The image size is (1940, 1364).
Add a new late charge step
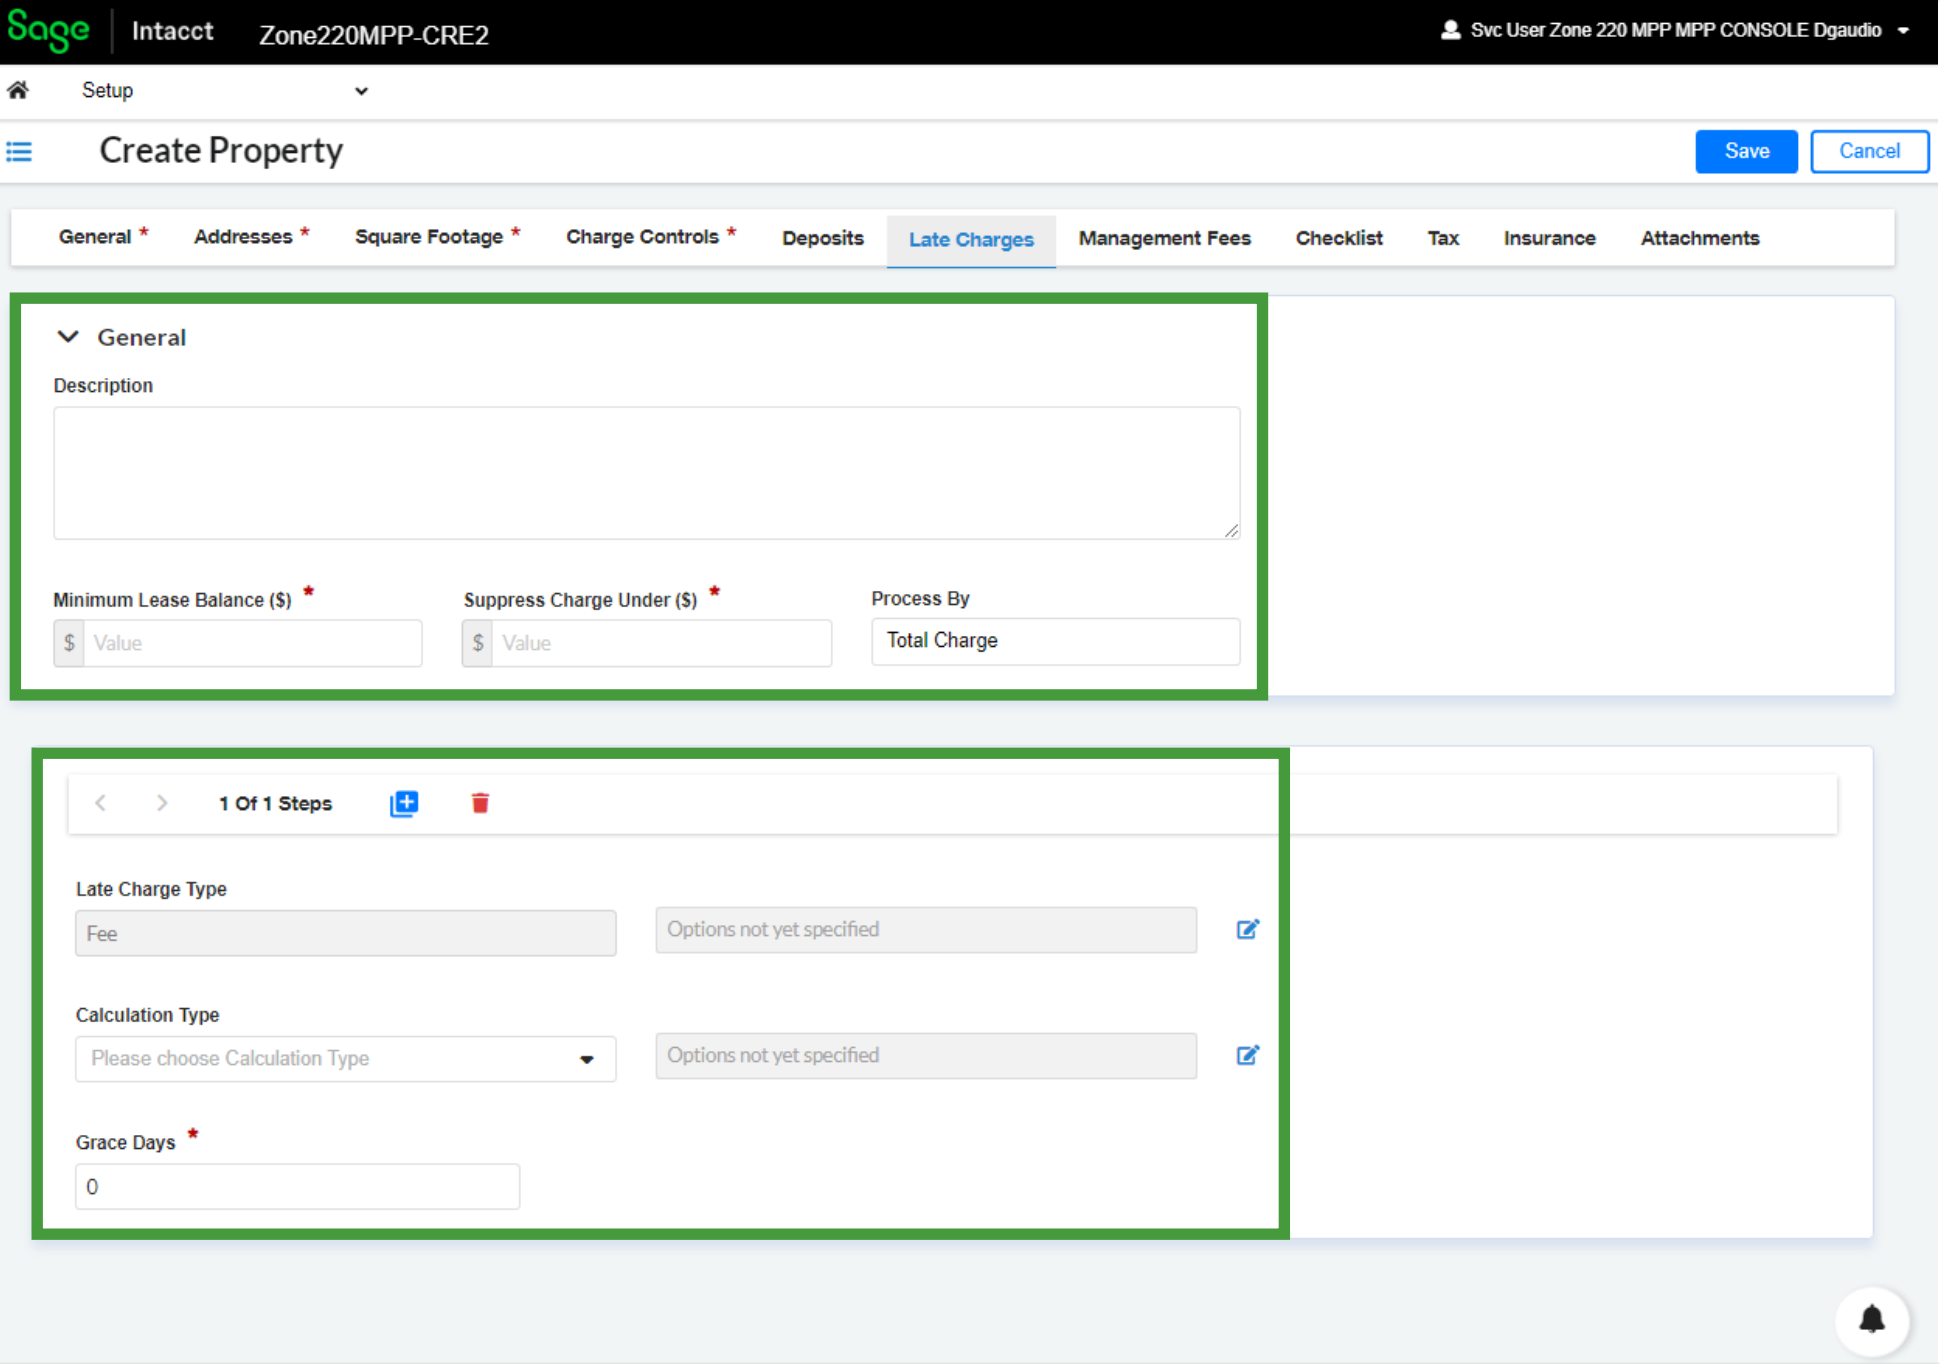point(404,803)
